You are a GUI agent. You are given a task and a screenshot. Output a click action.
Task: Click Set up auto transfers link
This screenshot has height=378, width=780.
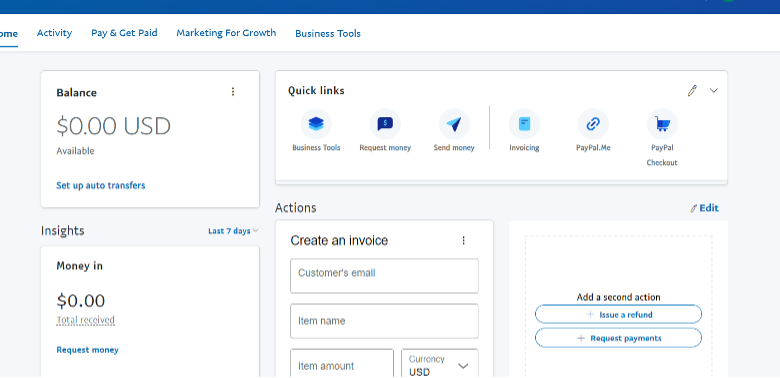tap(100, 186)
